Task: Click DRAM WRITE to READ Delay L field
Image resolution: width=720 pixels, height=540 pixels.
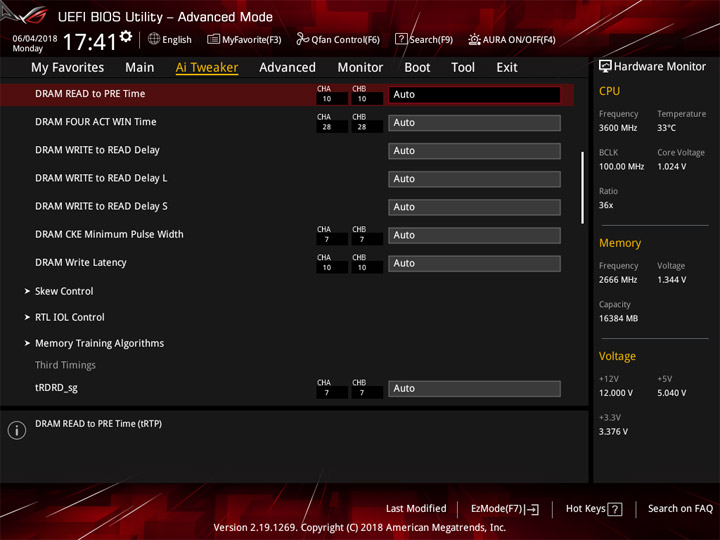Action: pos(474,179)
